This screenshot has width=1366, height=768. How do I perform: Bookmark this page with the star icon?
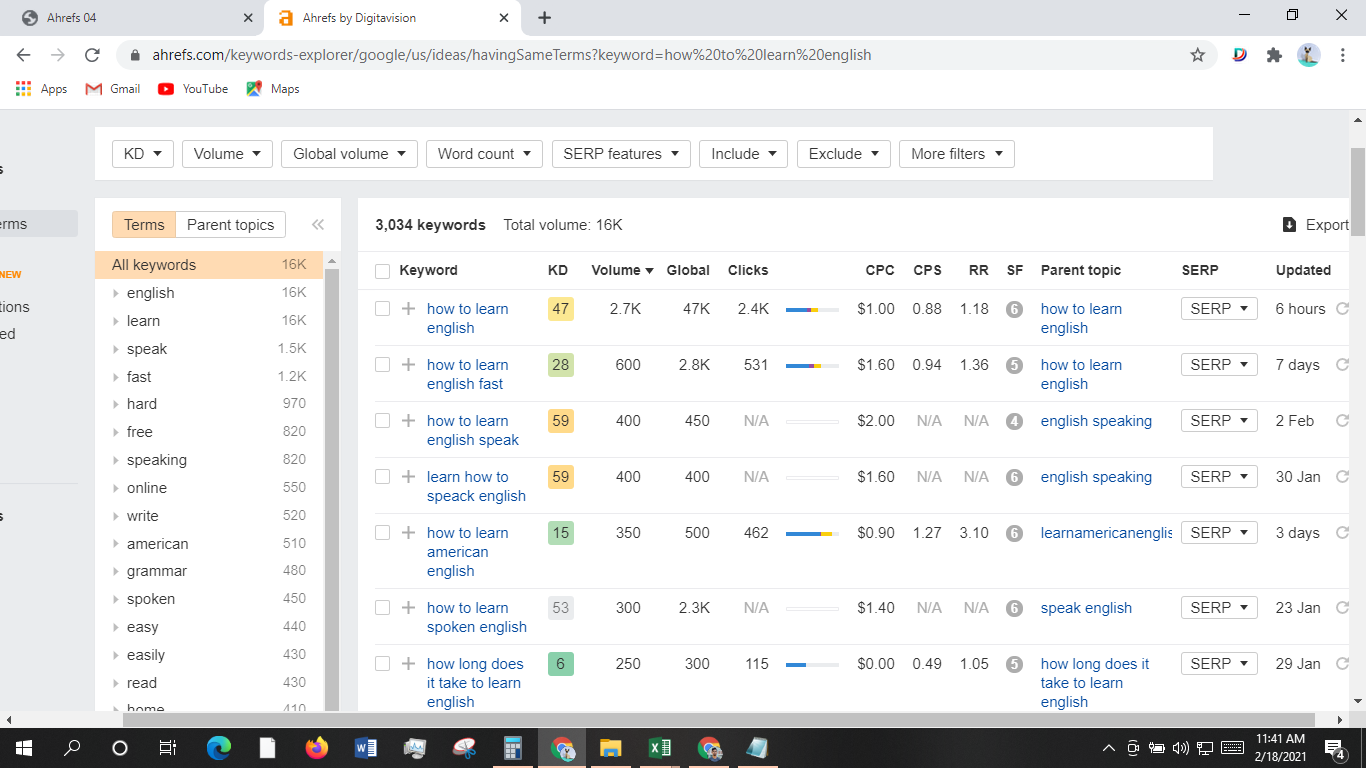tap(1197, 55)
